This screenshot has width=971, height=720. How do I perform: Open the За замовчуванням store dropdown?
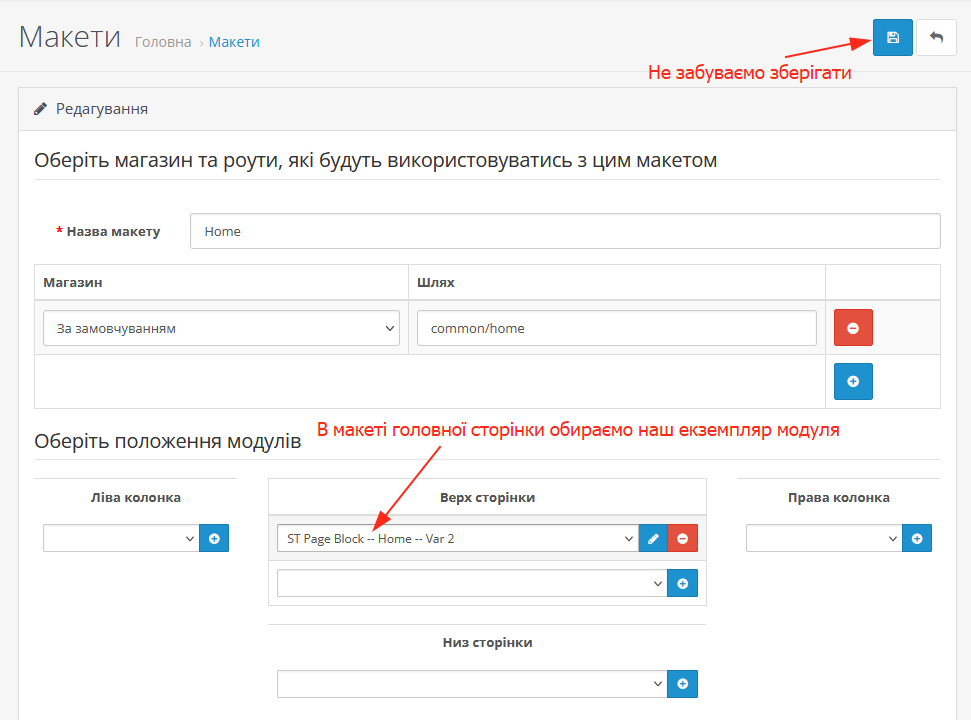point(221,328)
